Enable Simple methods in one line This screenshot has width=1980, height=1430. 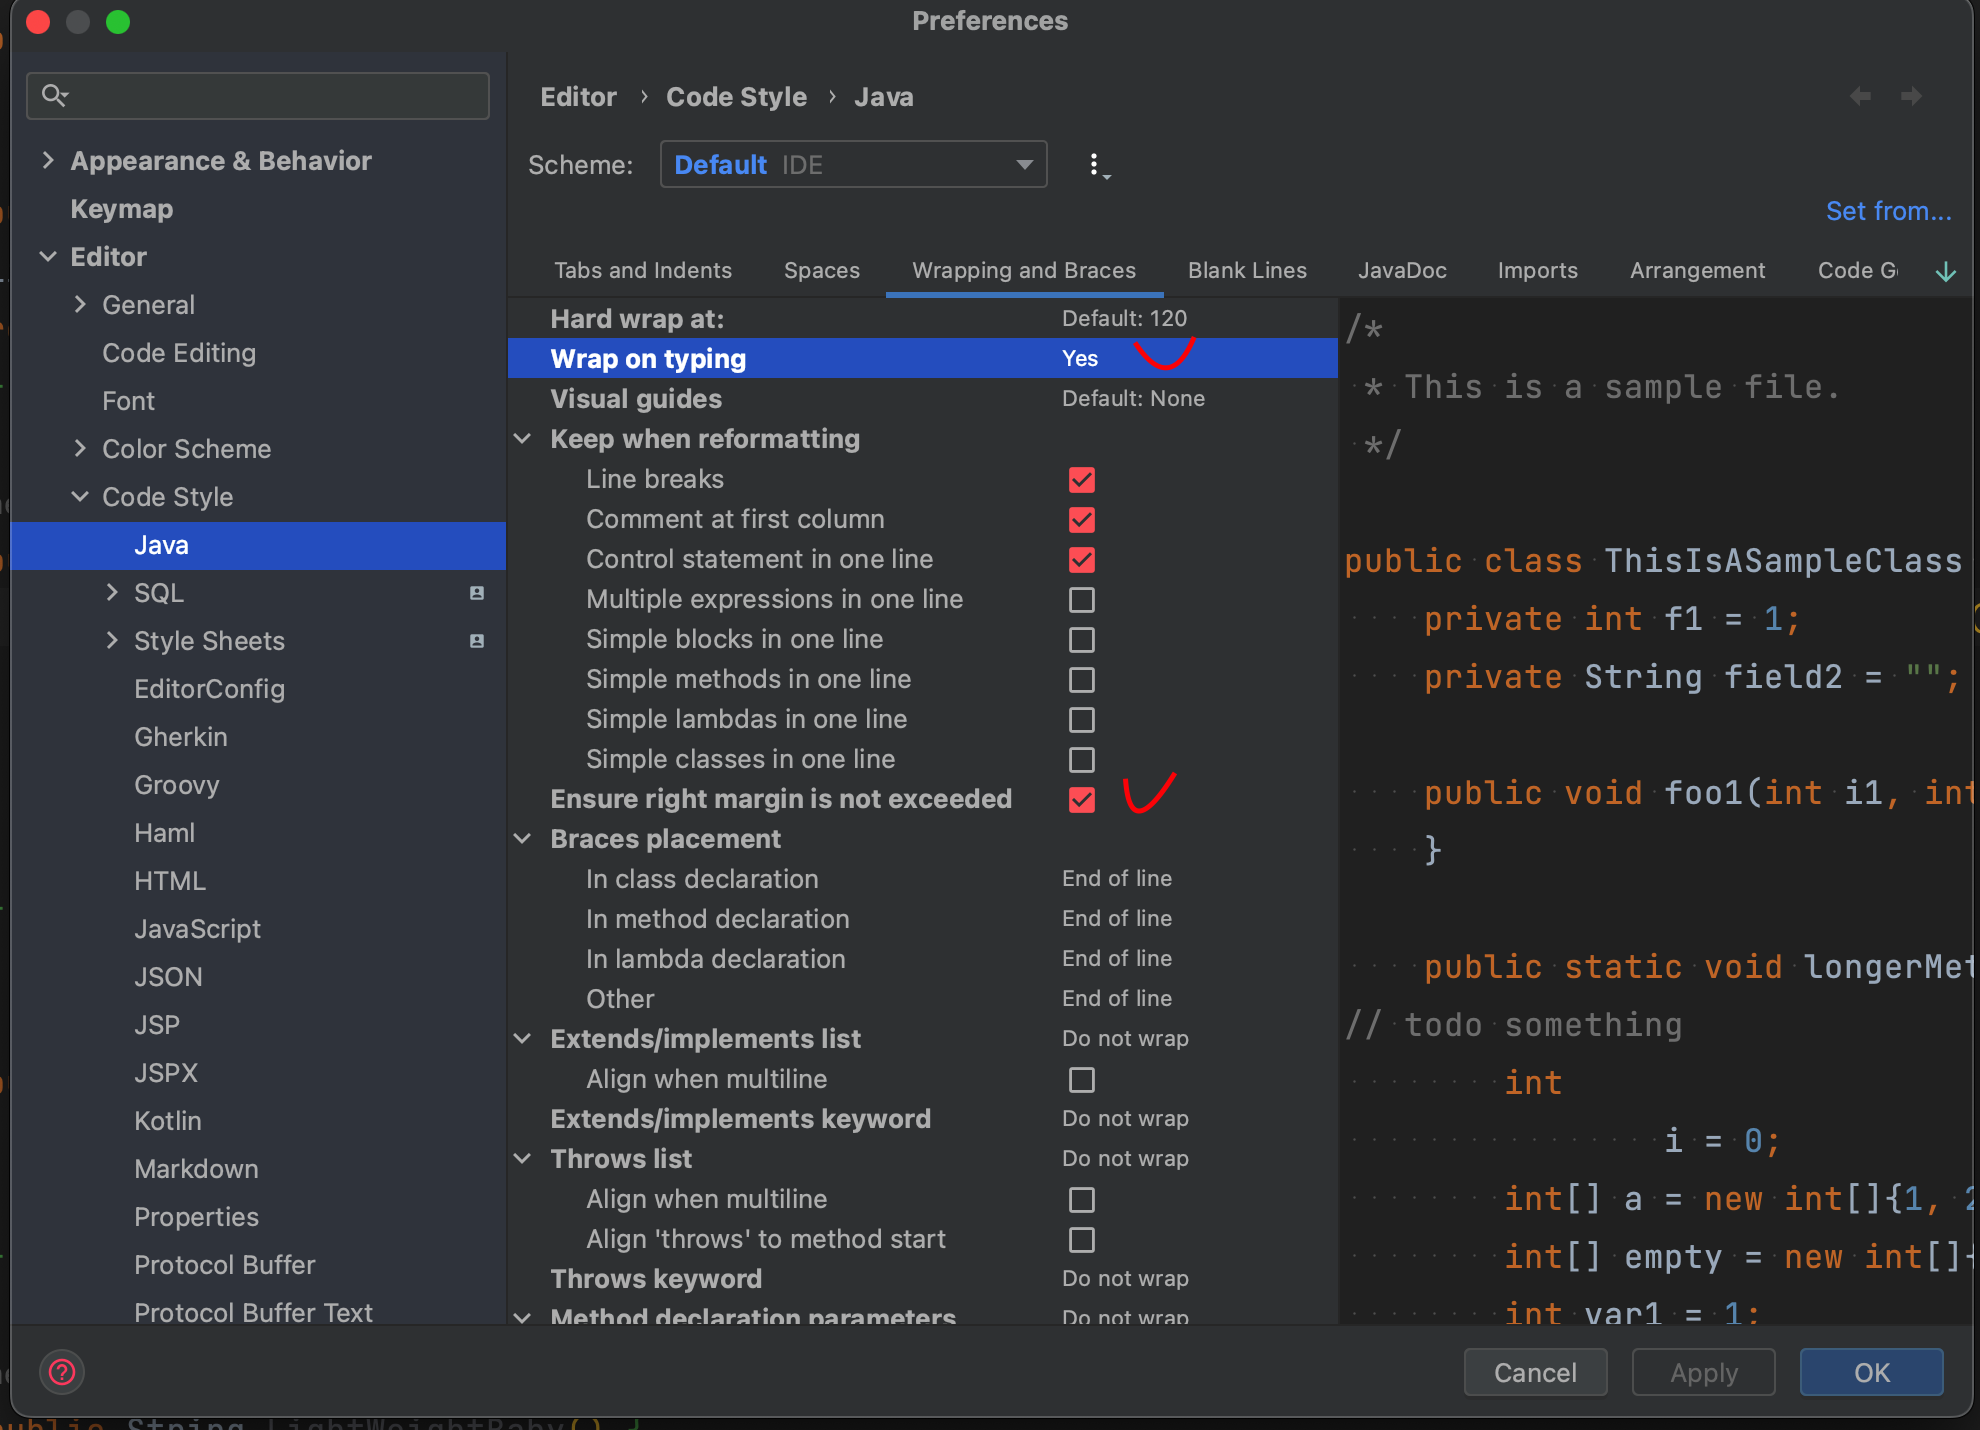tap(1081, 680)
